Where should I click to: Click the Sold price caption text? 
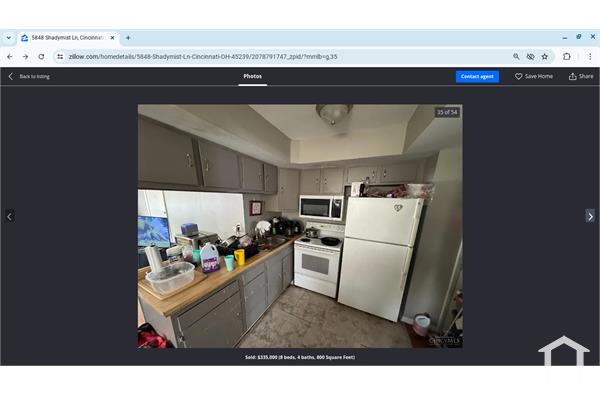point(300,357)
